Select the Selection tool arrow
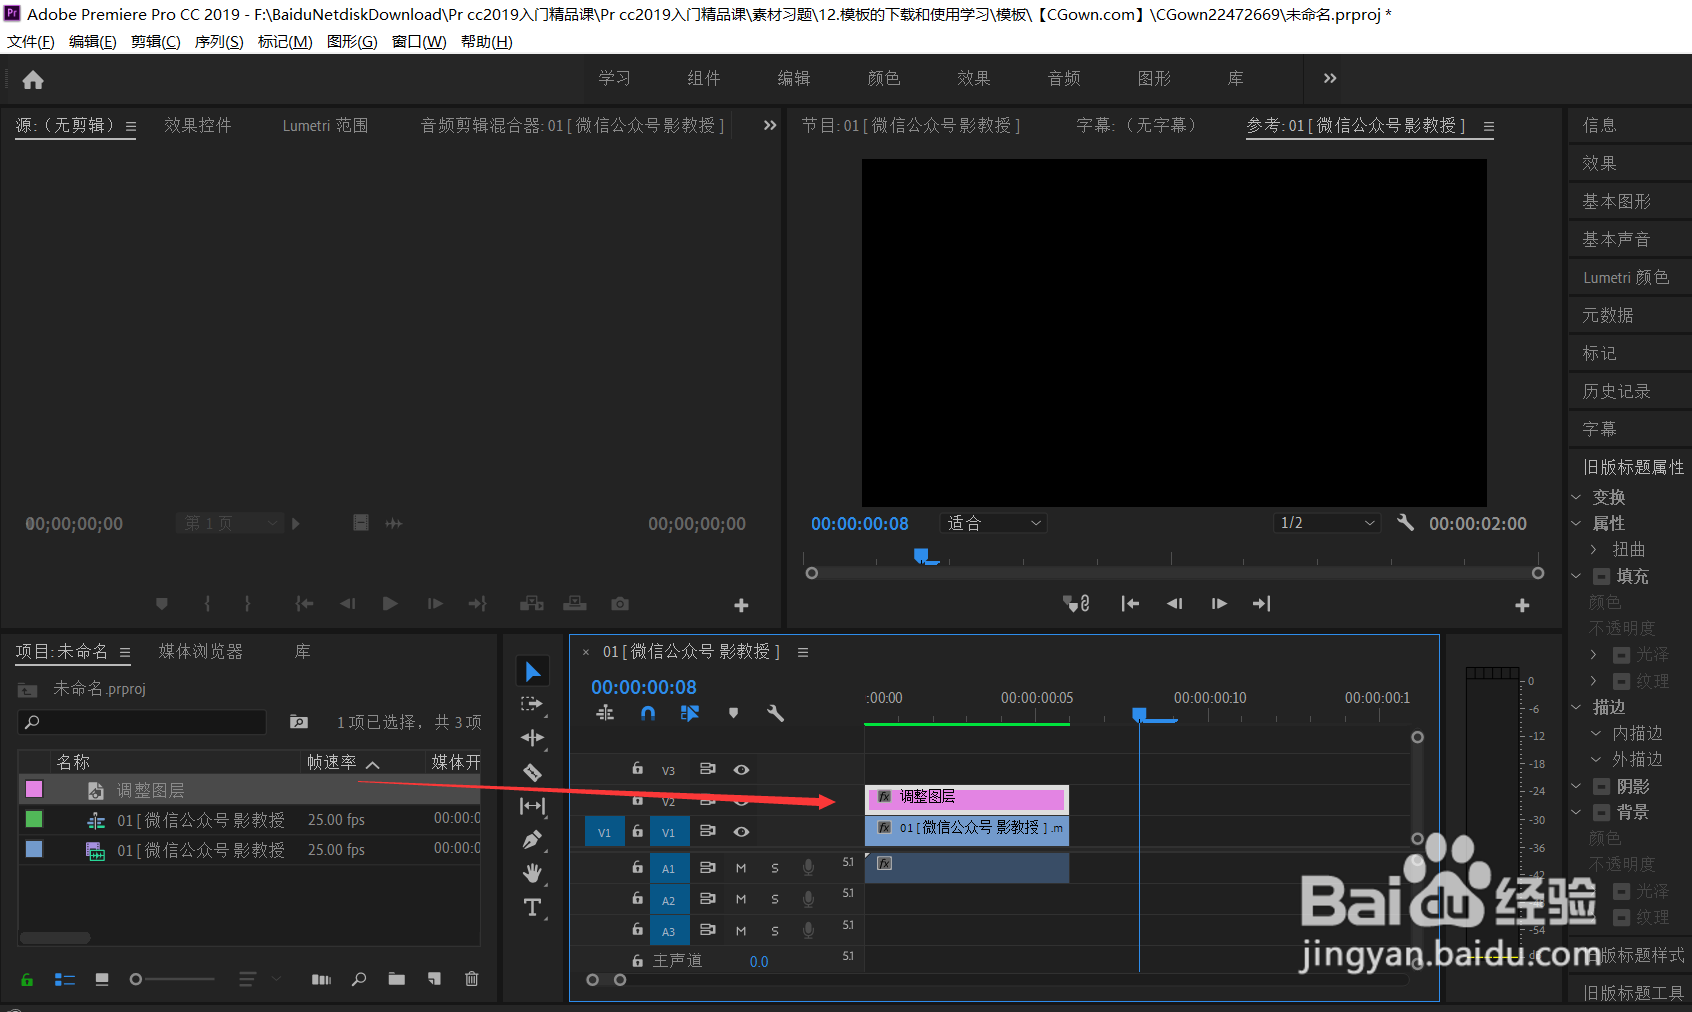 pos(533,672)
